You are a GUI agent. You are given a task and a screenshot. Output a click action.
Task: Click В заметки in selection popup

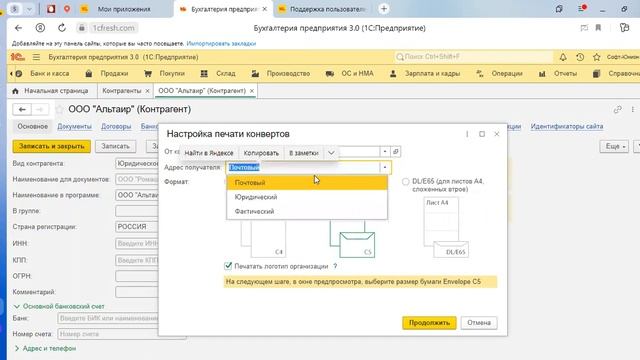click(x=304, y=153)
